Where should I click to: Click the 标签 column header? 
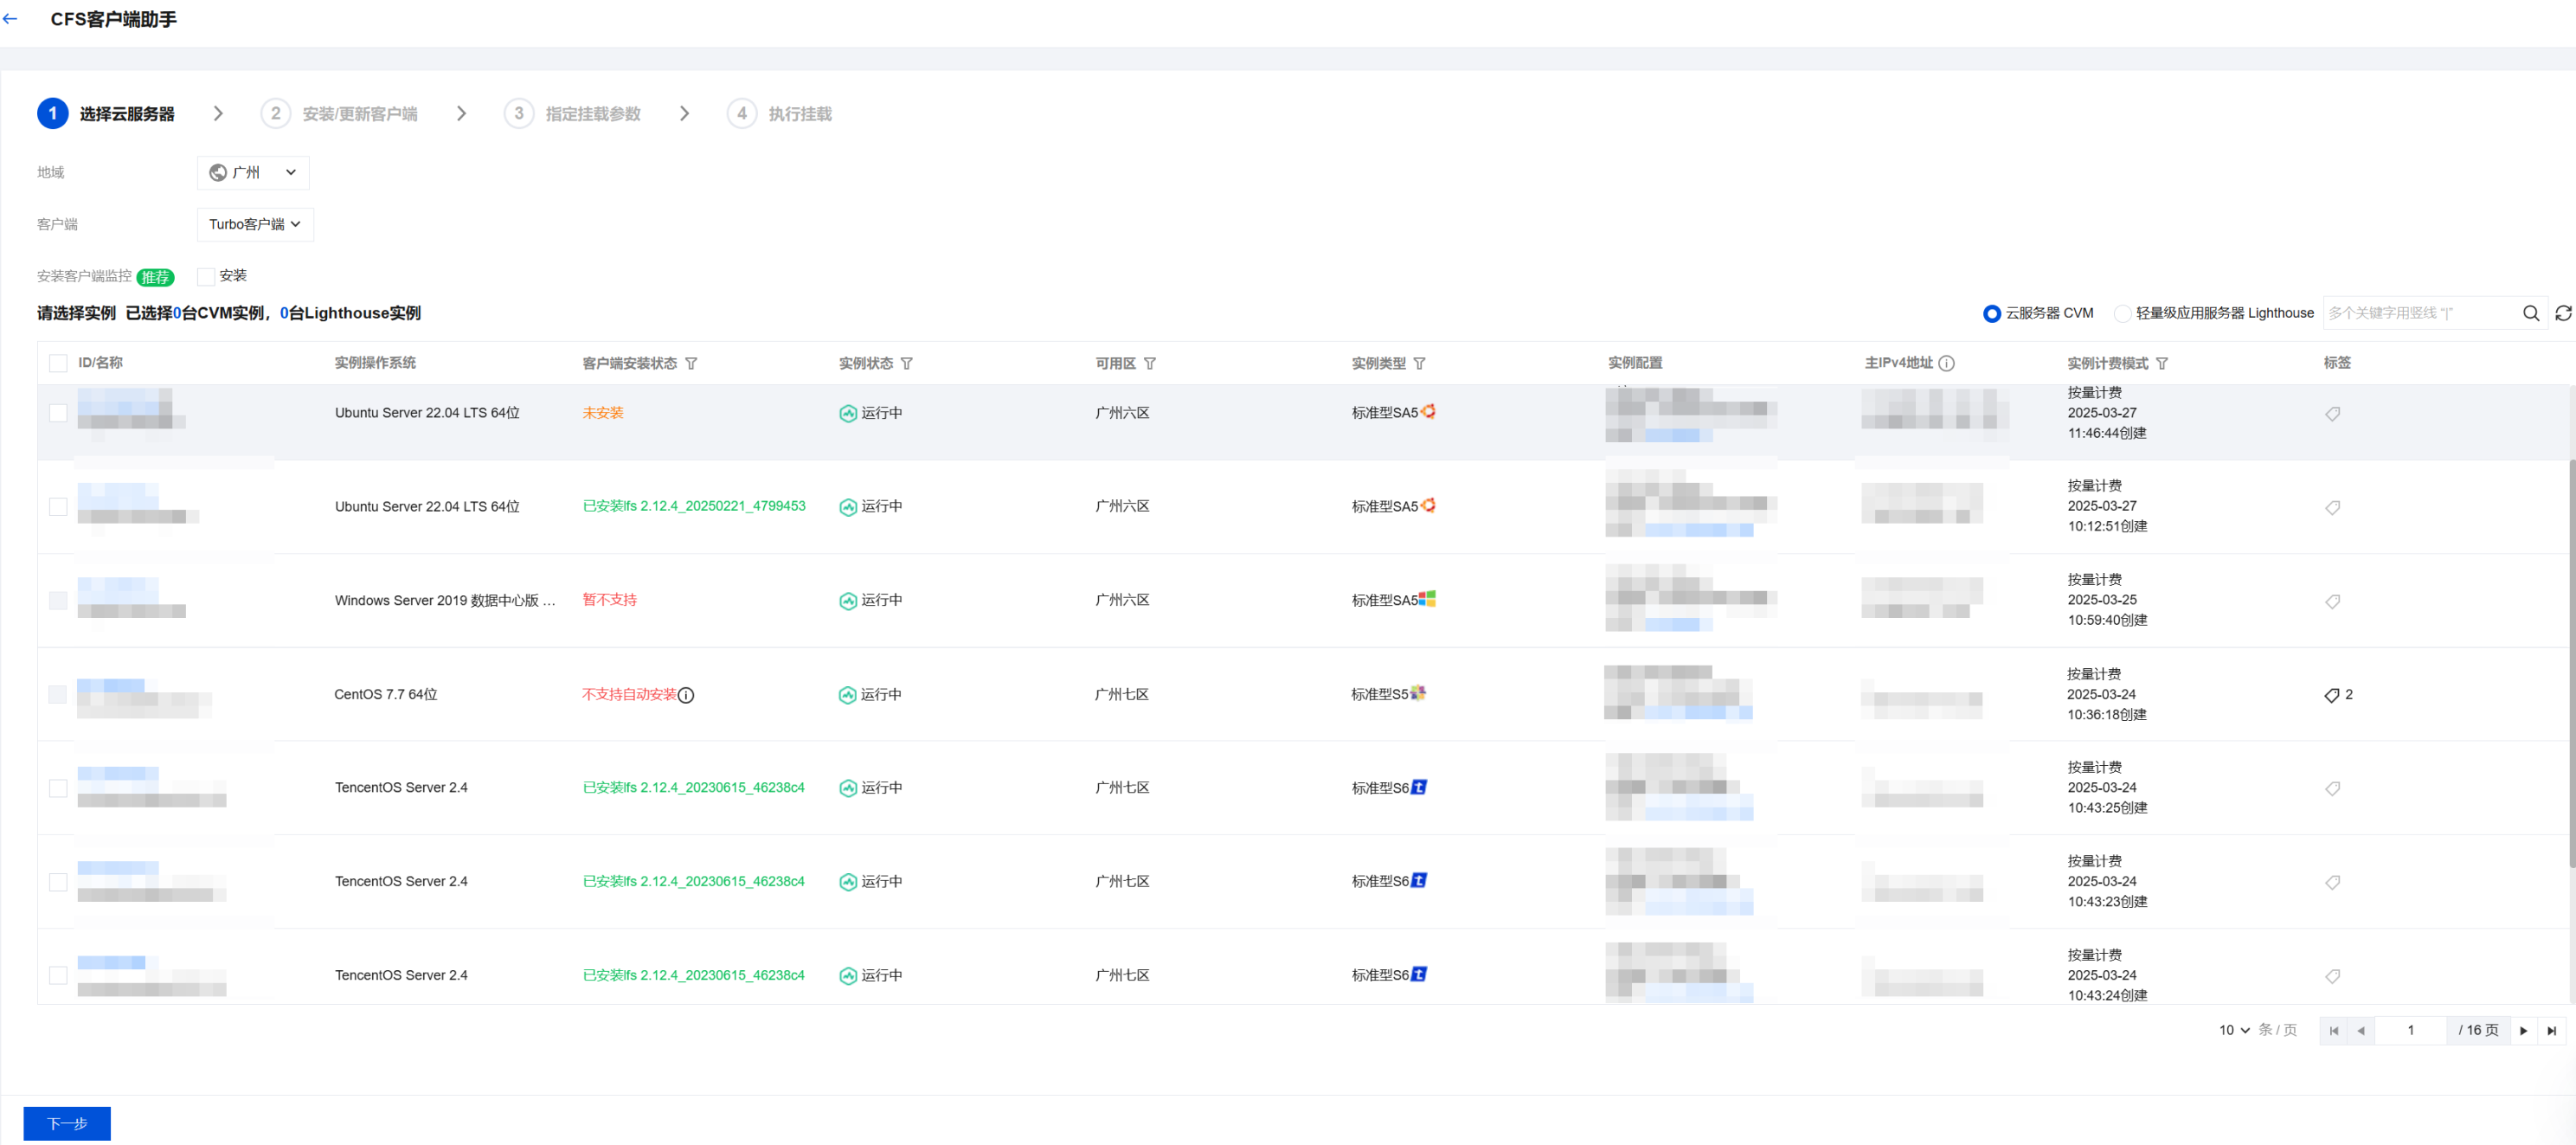click(2337, 363)
